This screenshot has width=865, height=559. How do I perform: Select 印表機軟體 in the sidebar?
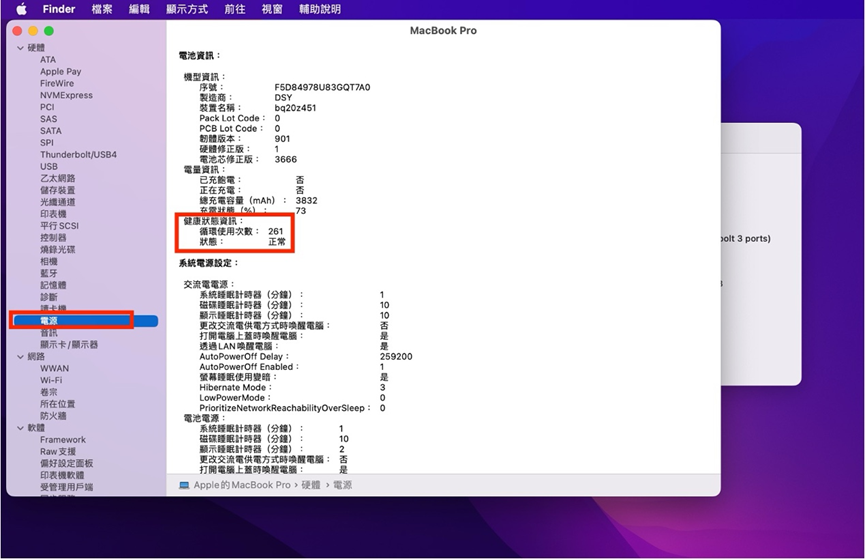[x=62, y=475]
